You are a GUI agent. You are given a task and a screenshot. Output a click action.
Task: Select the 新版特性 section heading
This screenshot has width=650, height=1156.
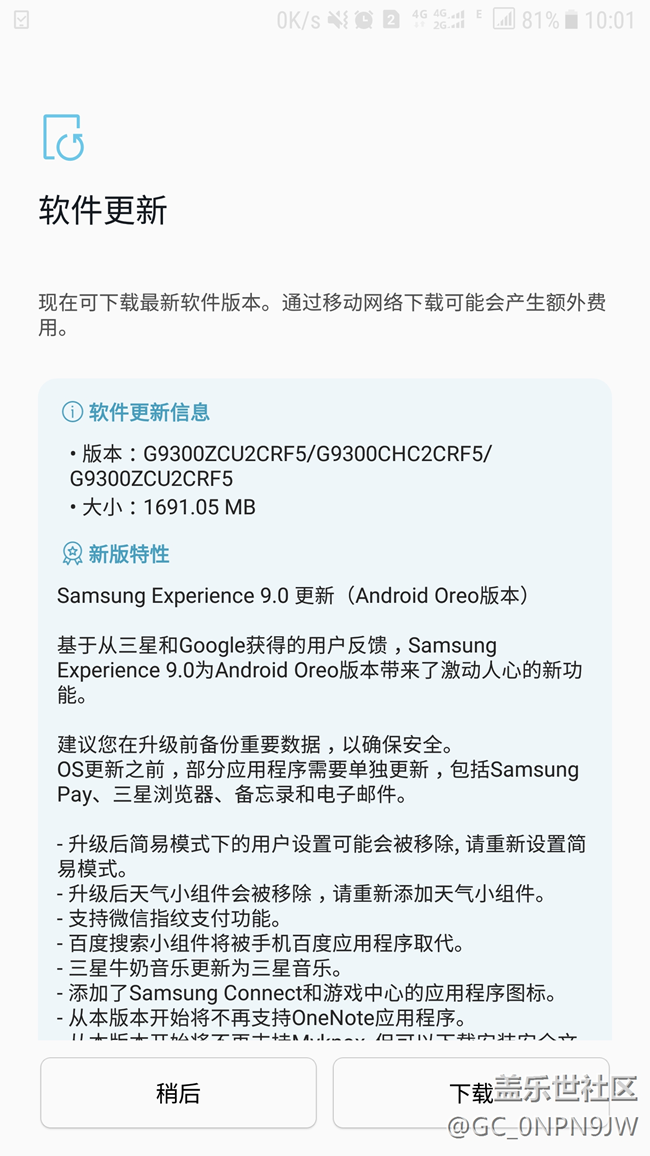(129, 554)
